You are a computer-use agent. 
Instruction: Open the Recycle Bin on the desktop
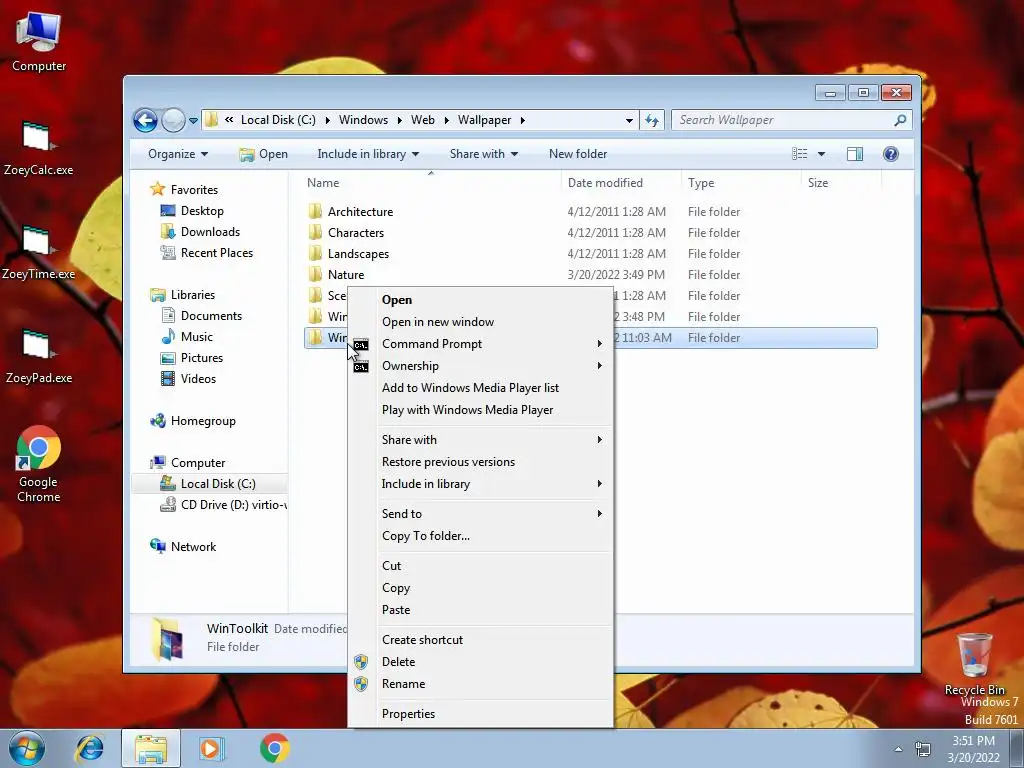[x=974, y=663]
